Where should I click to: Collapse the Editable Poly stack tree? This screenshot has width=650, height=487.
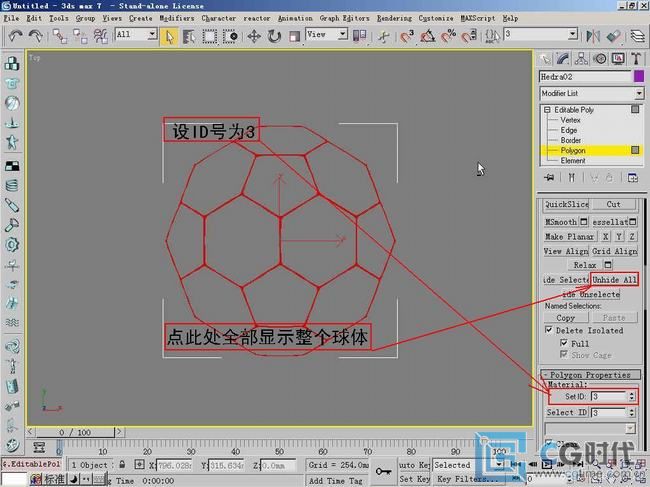click(547, 110)
